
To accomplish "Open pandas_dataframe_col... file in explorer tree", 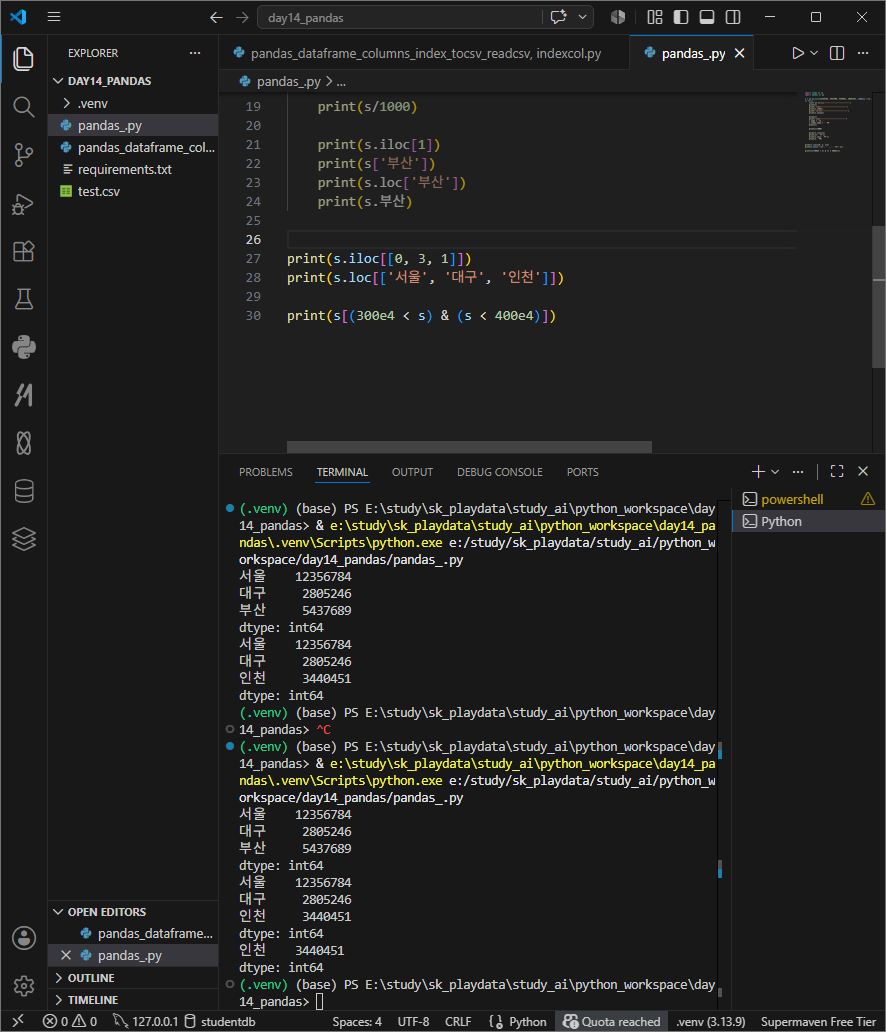I will pyautogui.click(x=132, y=147).
